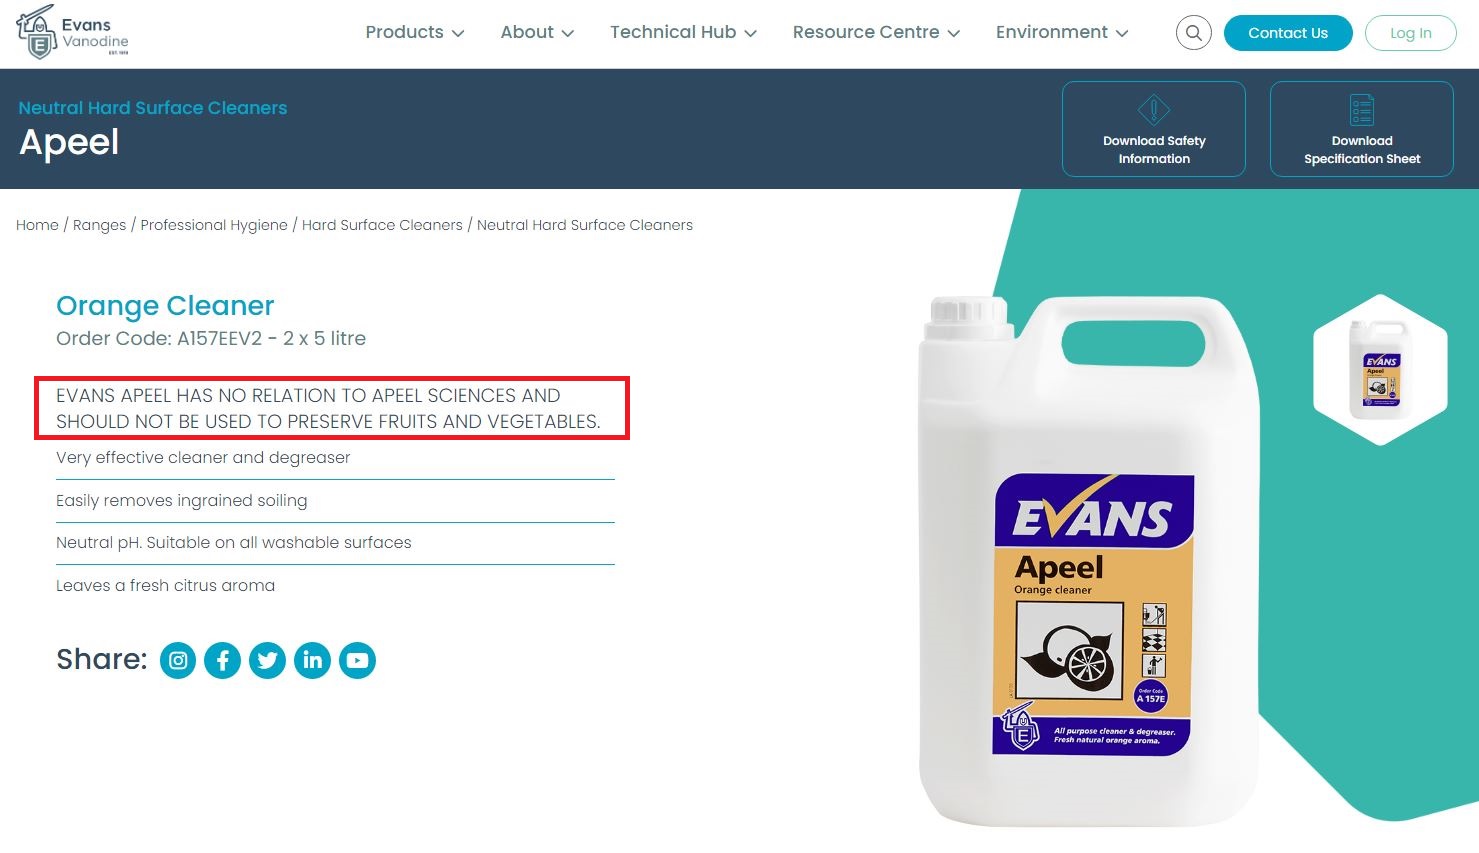Share on Instagram icon
1479x853 pixels.
tap(178, 660)
